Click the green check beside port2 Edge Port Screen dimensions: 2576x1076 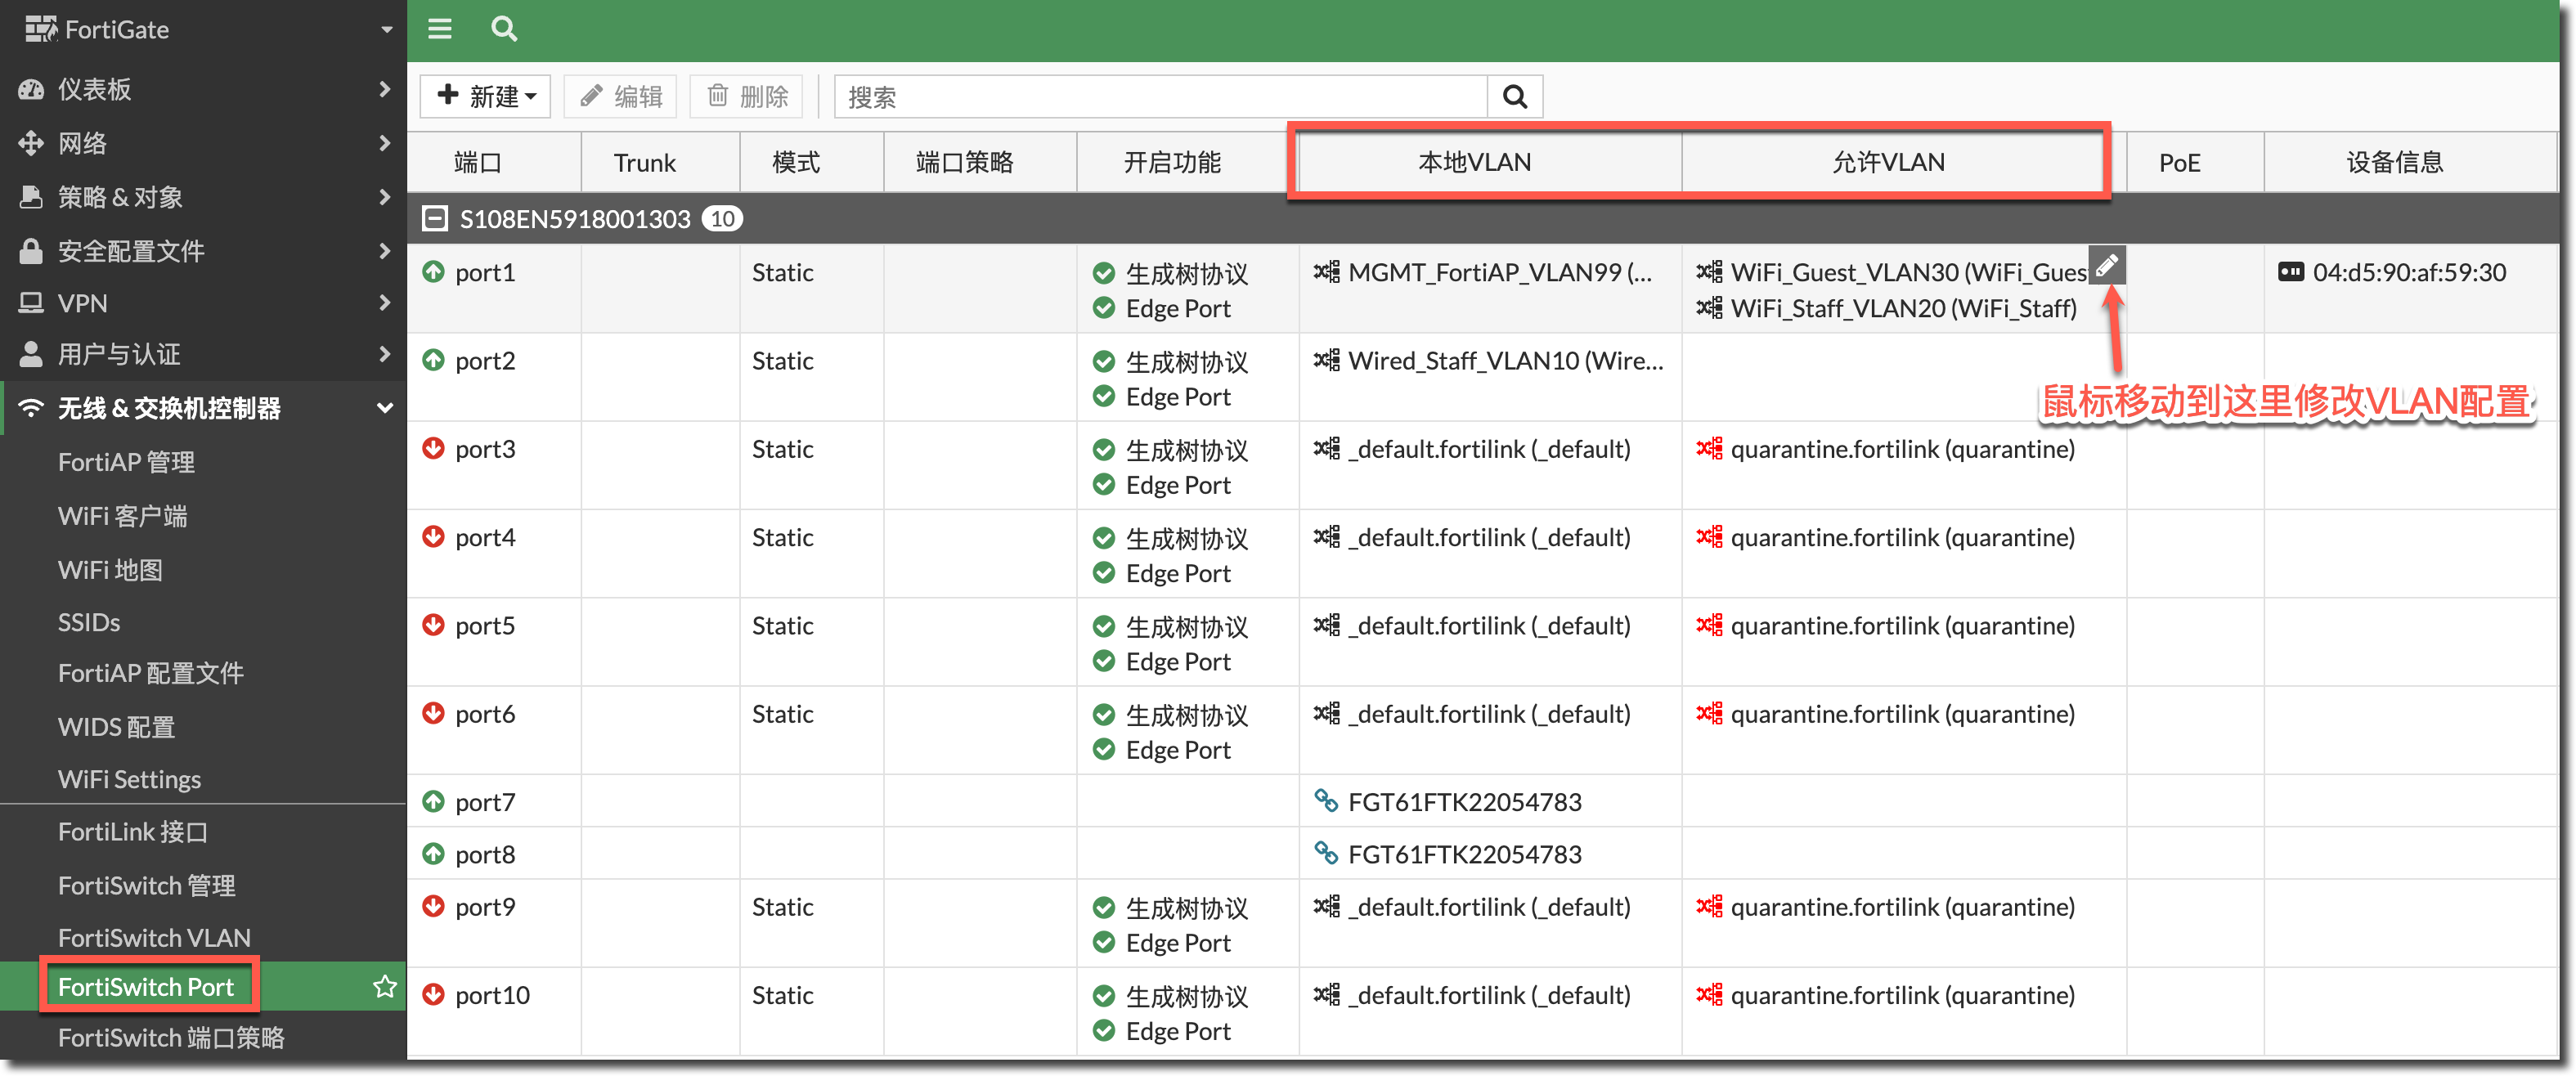pos(1104,396)
